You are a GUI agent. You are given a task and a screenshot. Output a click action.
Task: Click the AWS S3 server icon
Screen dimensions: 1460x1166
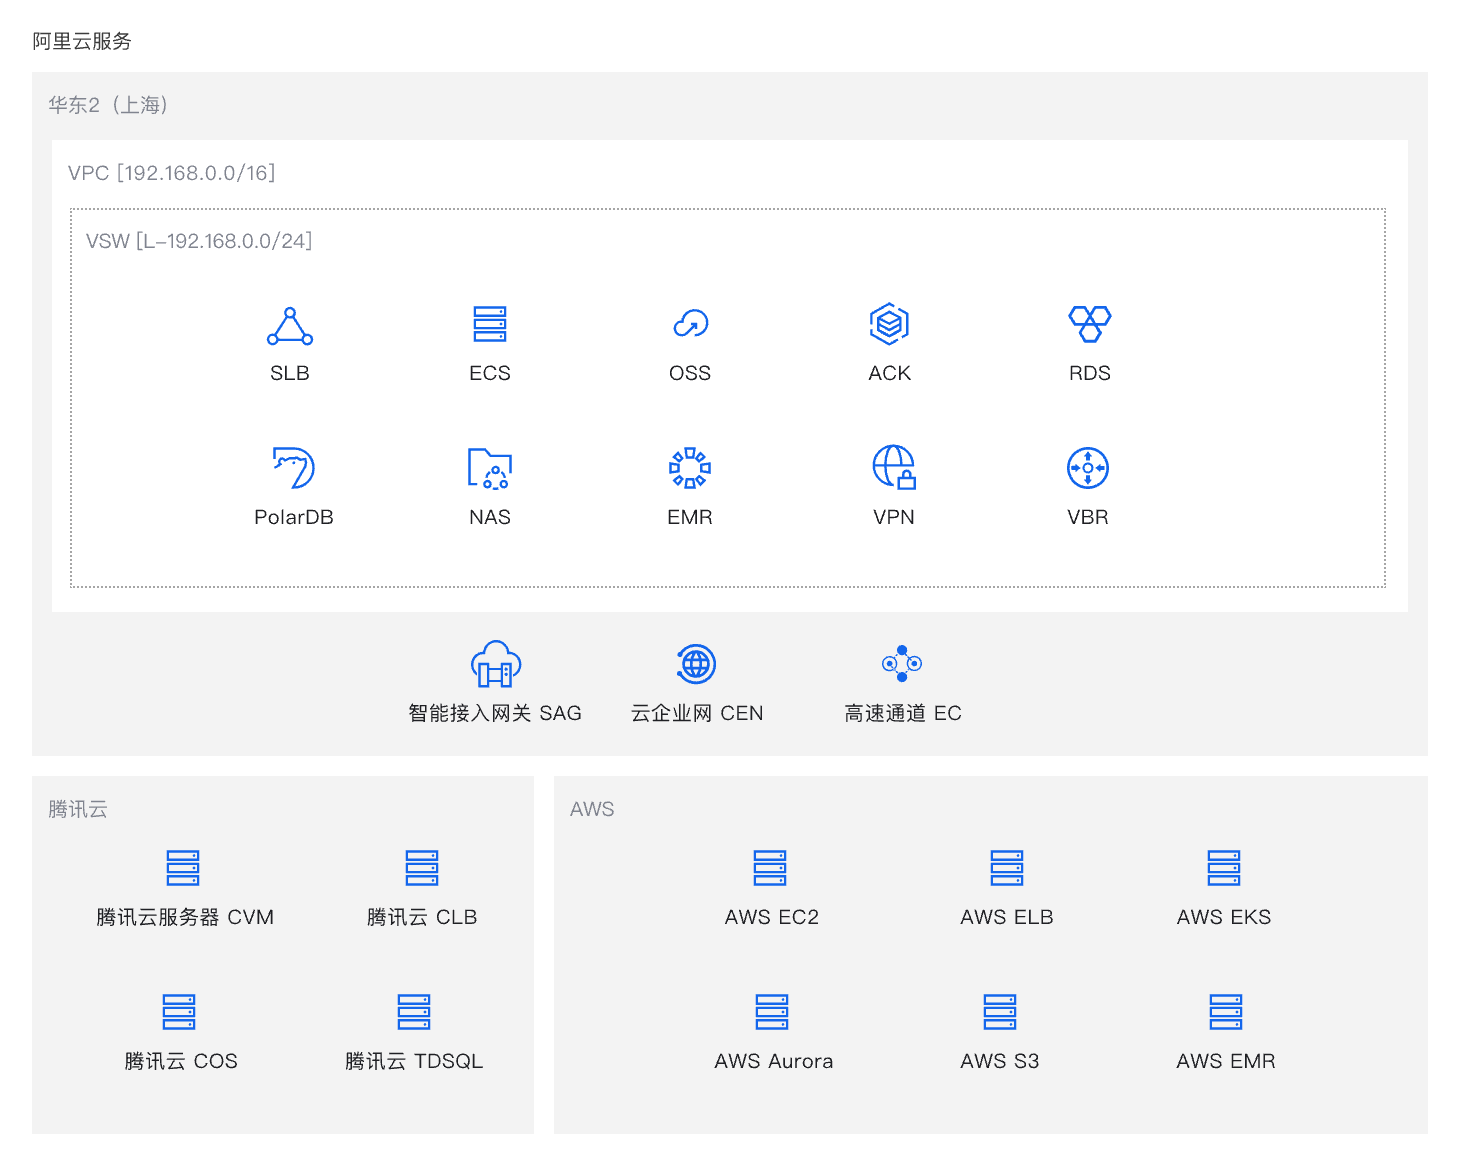(x=1000, y=1012)
